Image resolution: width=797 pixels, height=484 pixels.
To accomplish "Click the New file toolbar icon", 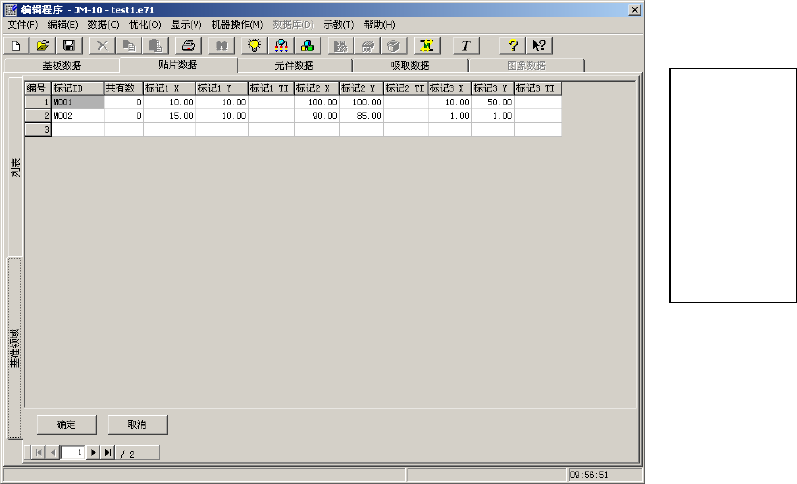I will pyautogui.click(x=16, y=46).
